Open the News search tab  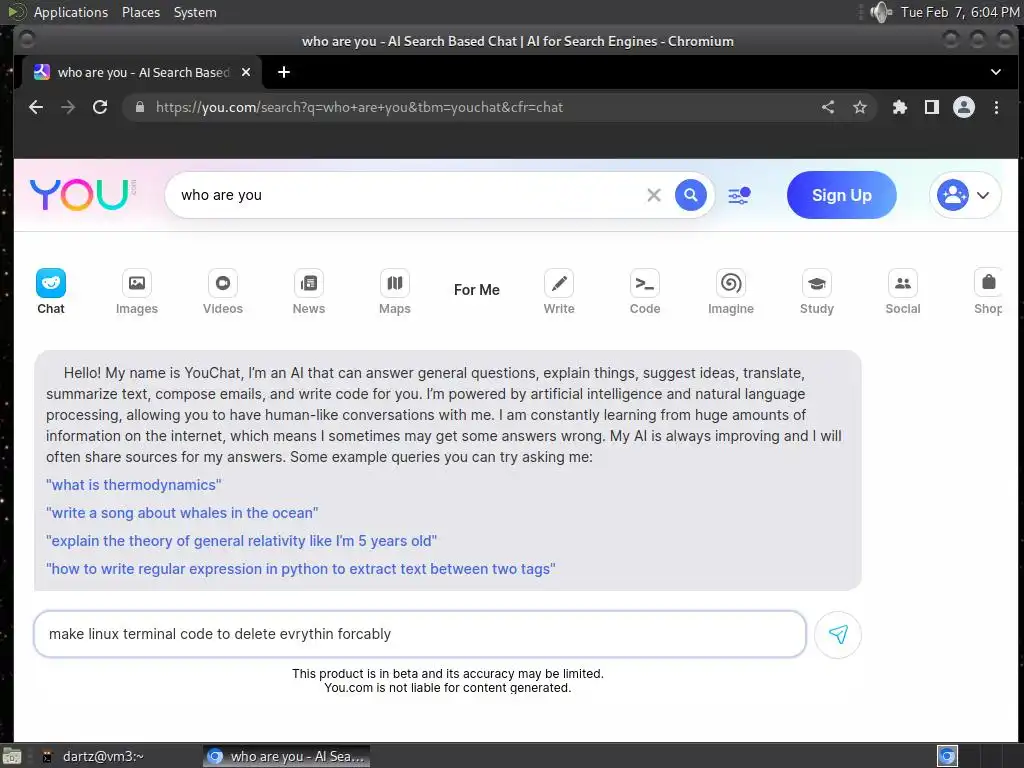[309, 292]
